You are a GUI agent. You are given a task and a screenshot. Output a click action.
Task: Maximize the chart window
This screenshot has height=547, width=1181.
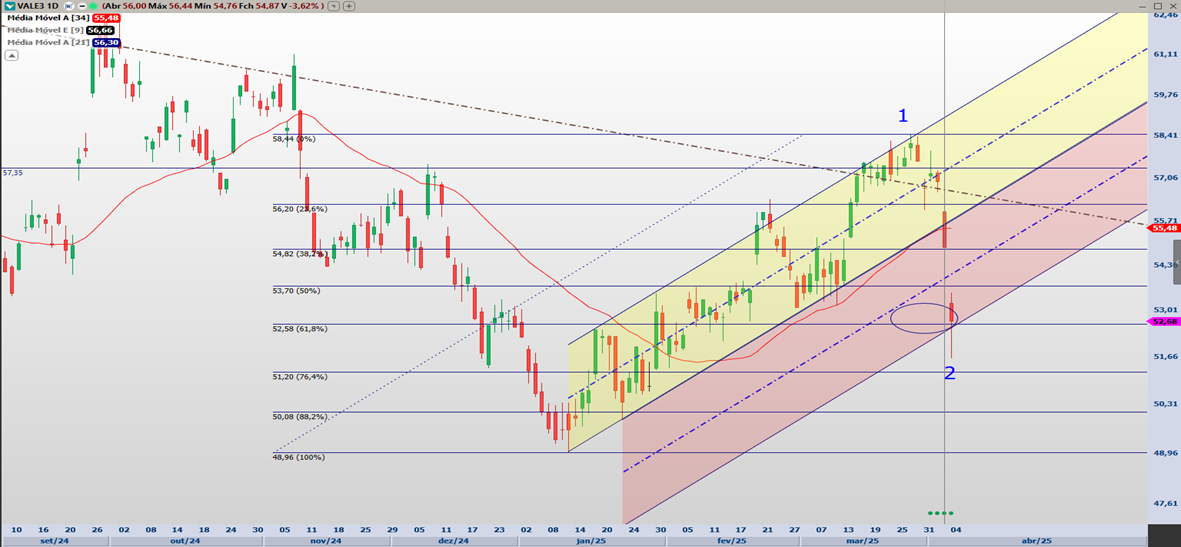point(1158,6)
